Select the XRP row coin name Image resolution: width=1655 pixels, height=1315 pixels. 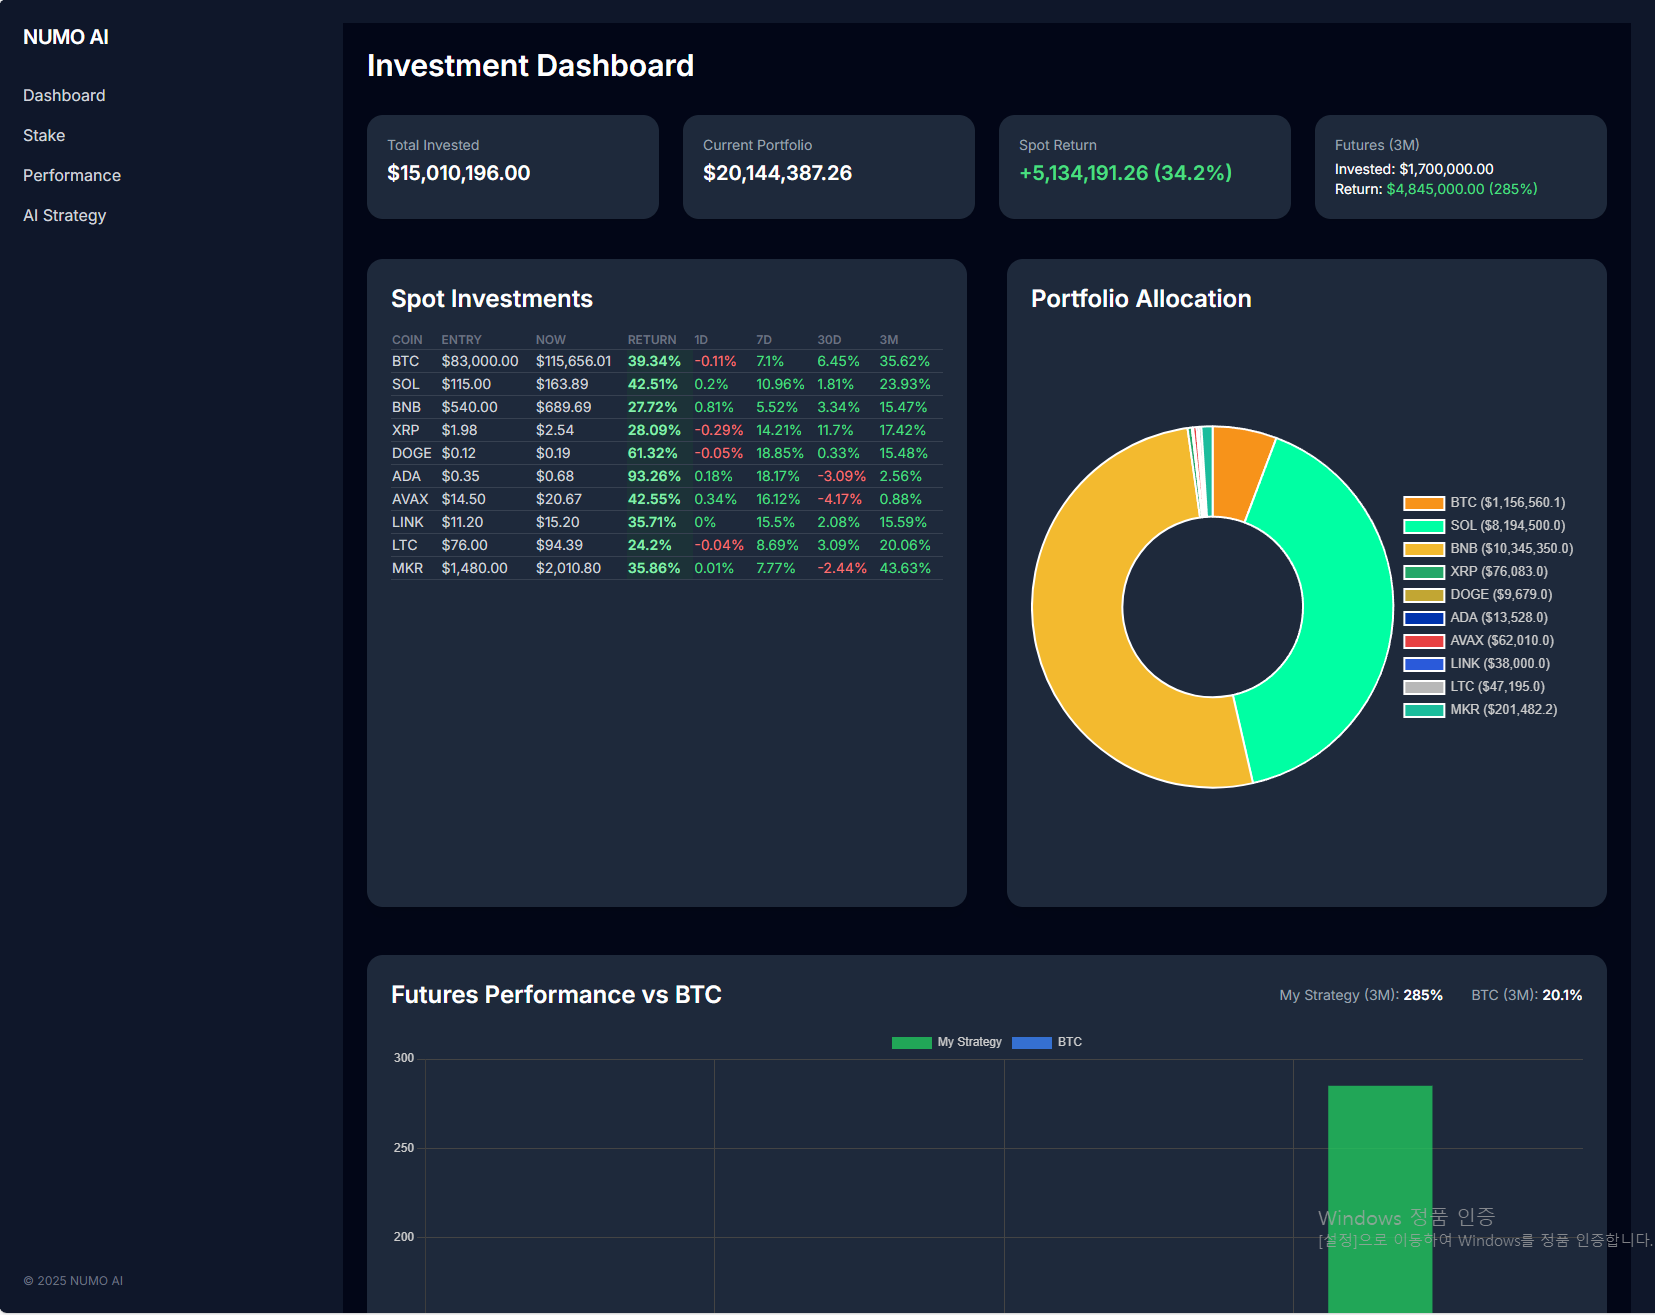[x=406, y=430]
